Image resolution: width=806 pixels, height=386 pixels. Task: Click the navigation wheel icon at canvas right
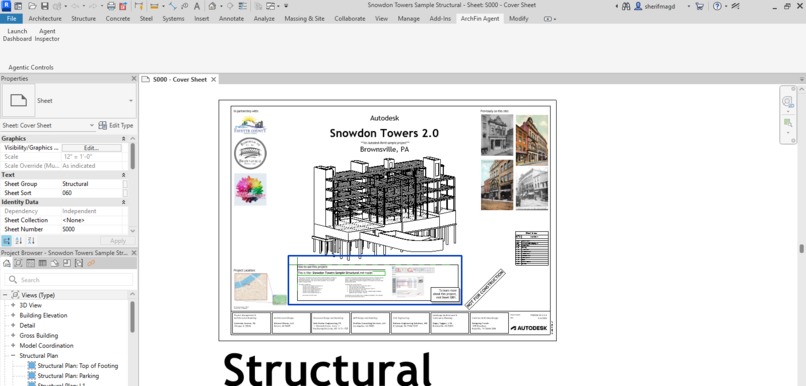click(787, 102)
